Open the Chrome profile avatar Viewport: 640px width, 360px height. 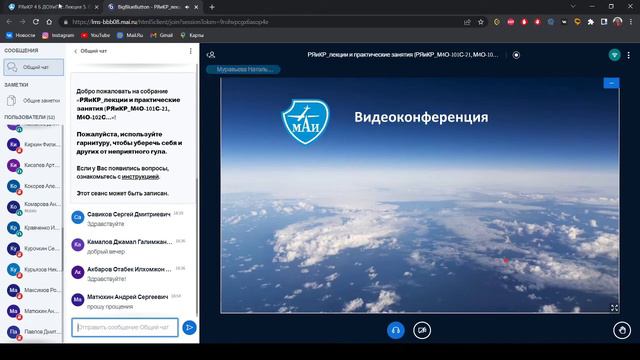(618, 22)
